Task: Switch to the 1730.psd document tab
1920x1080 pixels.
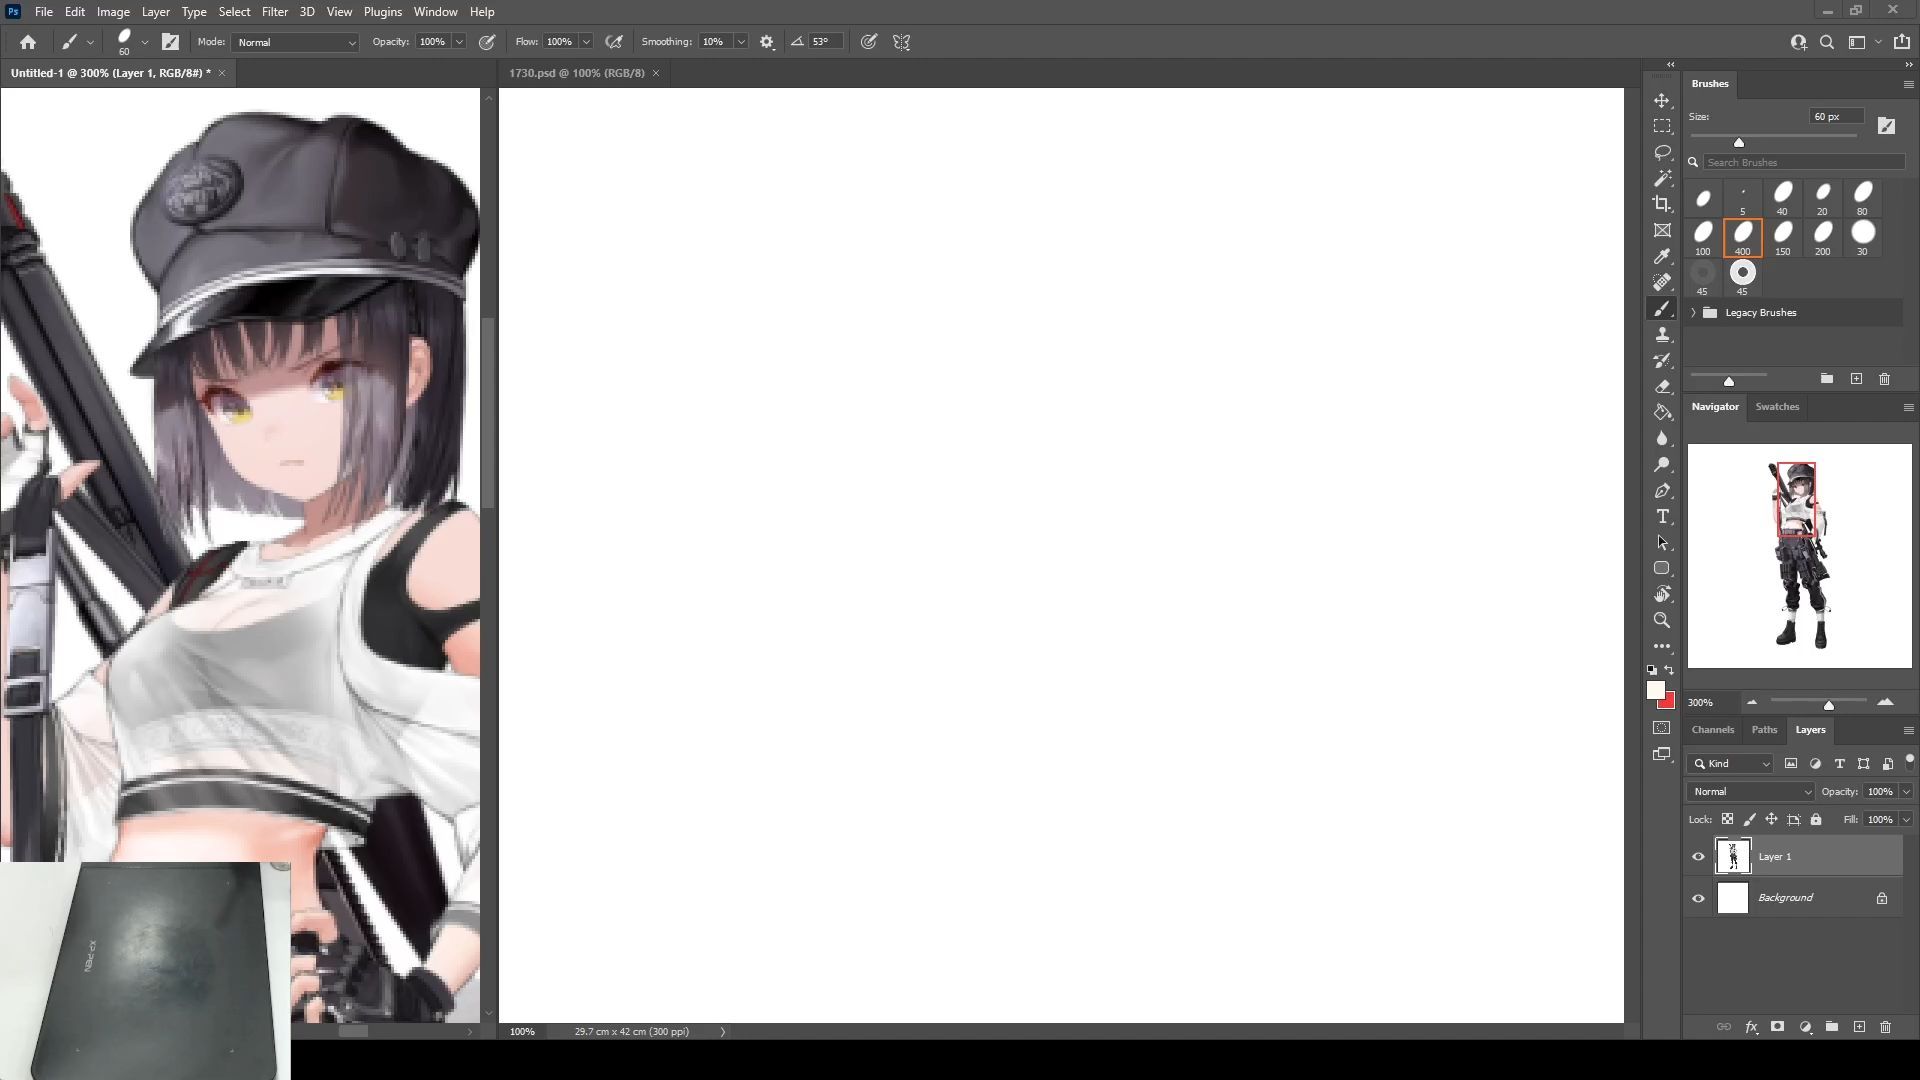Action: 577,73
